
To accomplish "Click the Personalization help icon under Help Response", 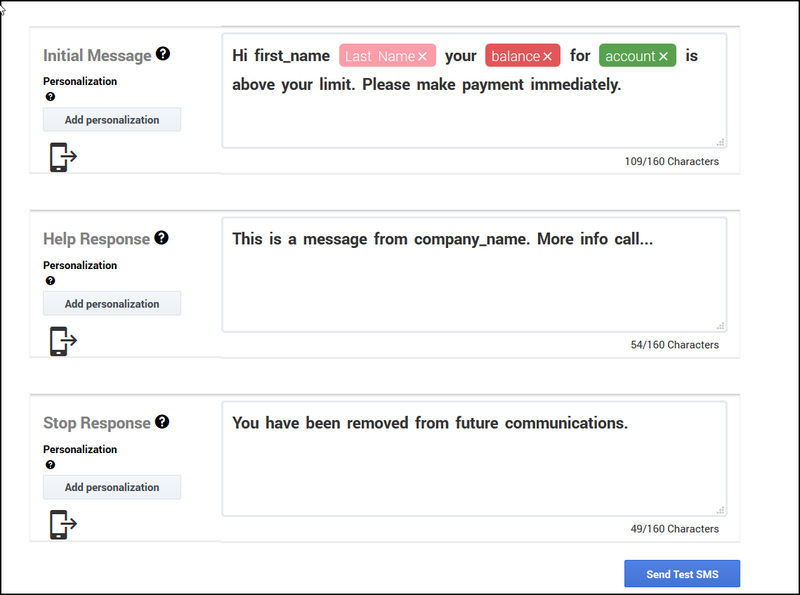I will 49,281.
